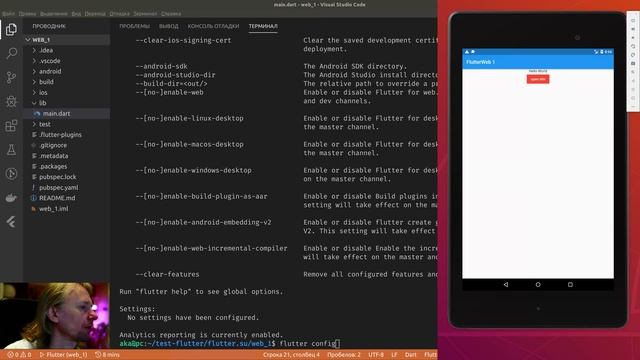
Task: Open the .flutter-plugins file
Action: tap(67, 135)
